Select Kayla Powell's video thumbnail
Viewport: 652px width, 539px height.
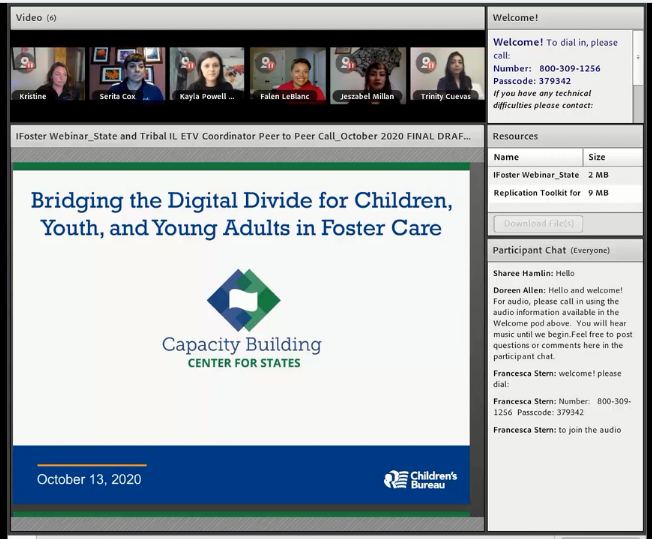207,74
